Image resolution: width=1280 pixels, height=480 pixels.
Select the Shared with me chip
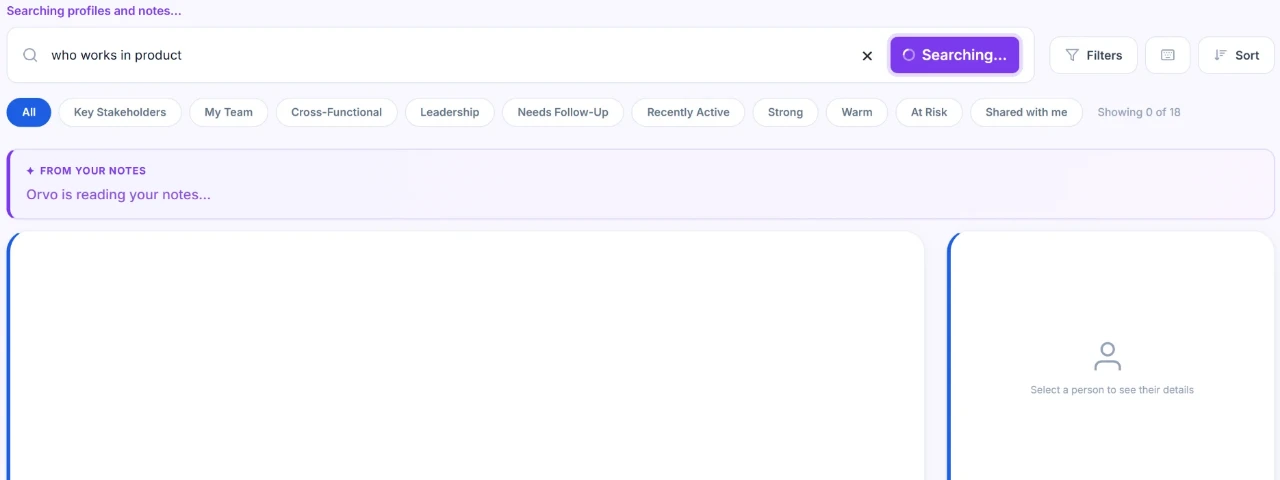1026,112
